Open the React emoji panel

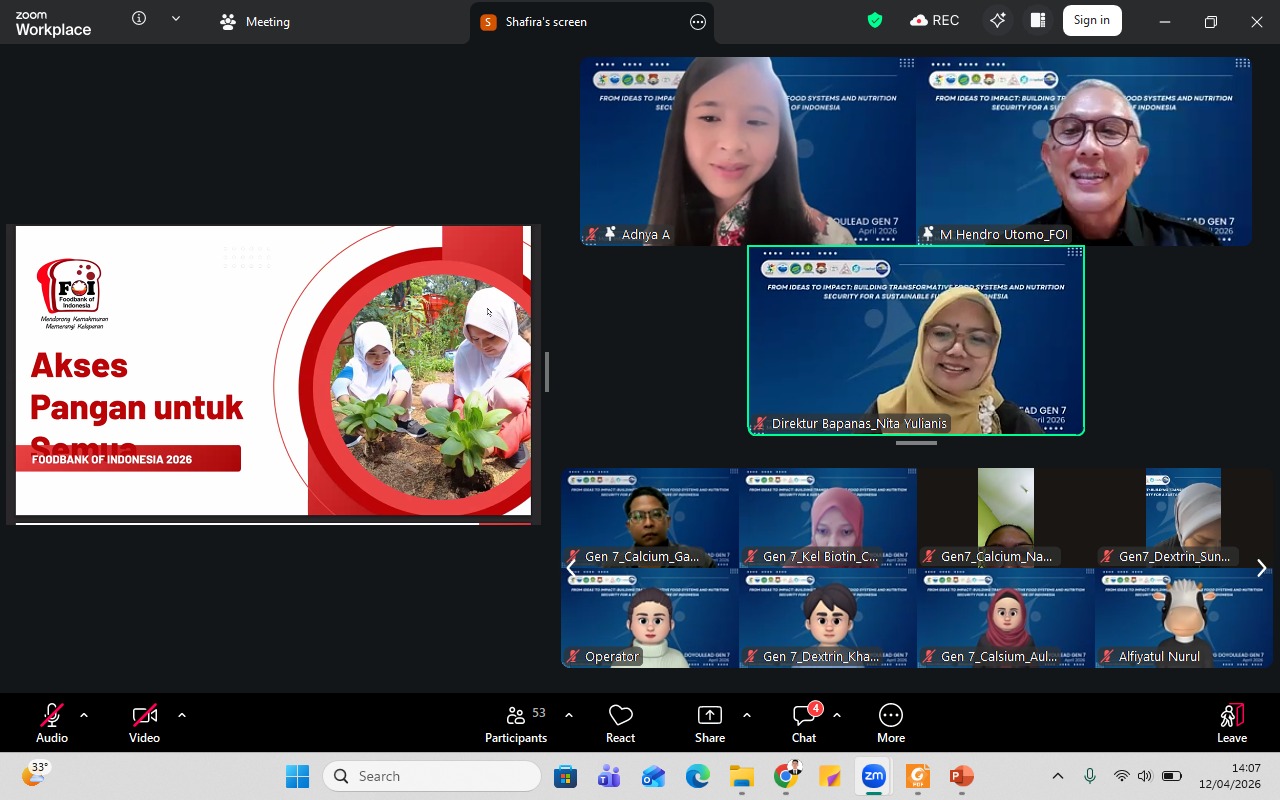pos(620,723)
